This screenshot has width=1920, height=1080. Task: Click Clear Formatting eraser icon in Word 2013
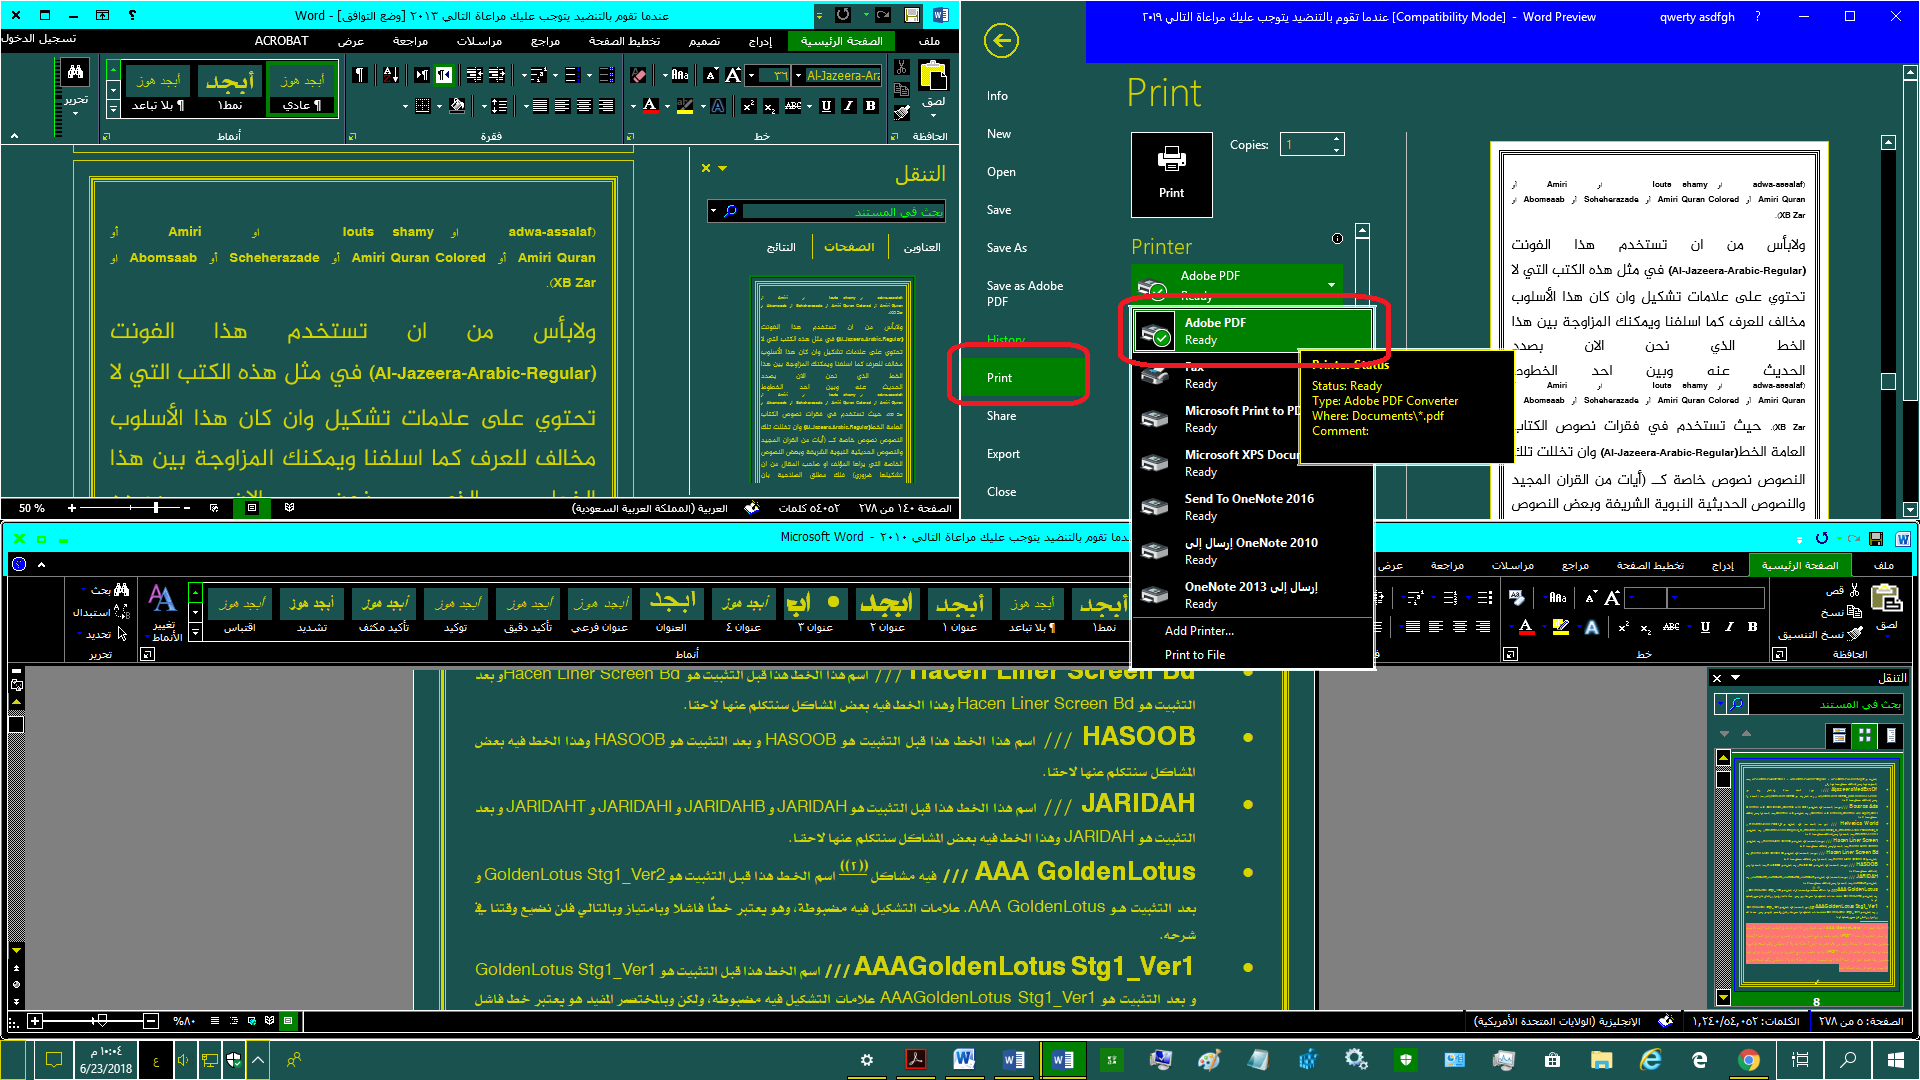639,75
